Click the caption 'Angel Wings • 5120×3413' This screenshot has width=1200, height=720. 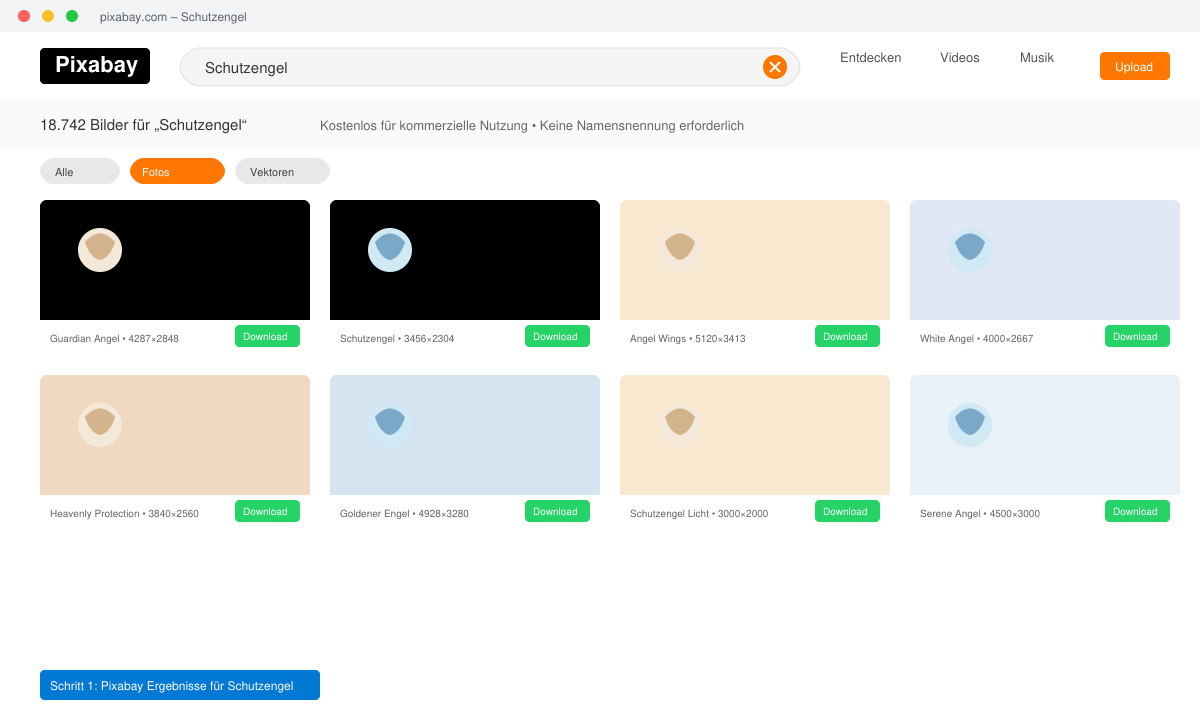point(687,339)
